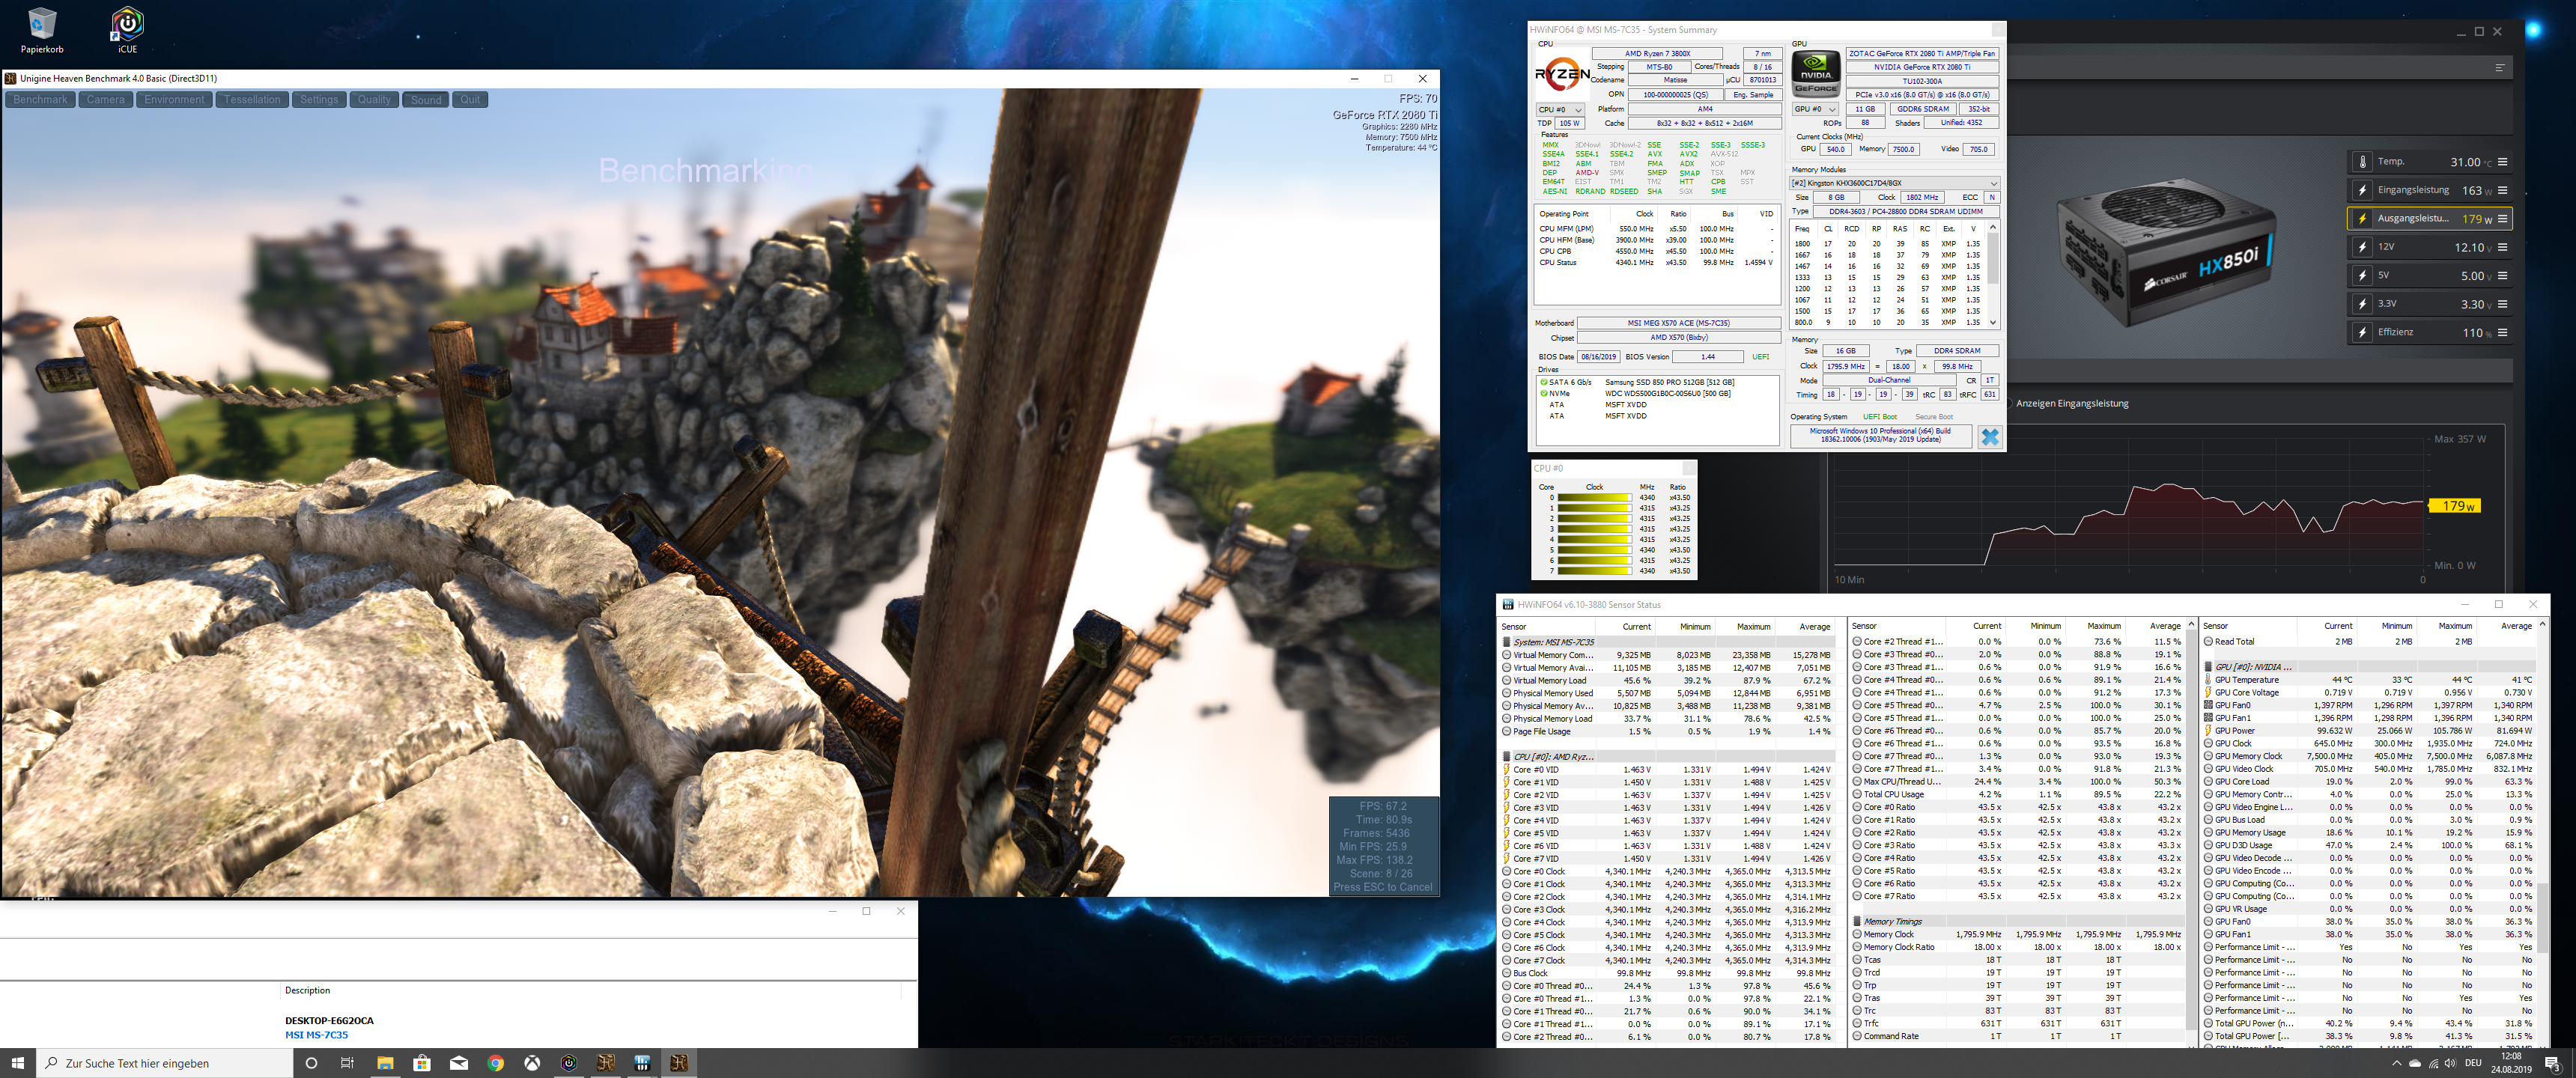Image resolution: width=2576 pixels, height=1078 pixels.
Task: Click the Quit button in Heaven
Action: click(470, 100)
